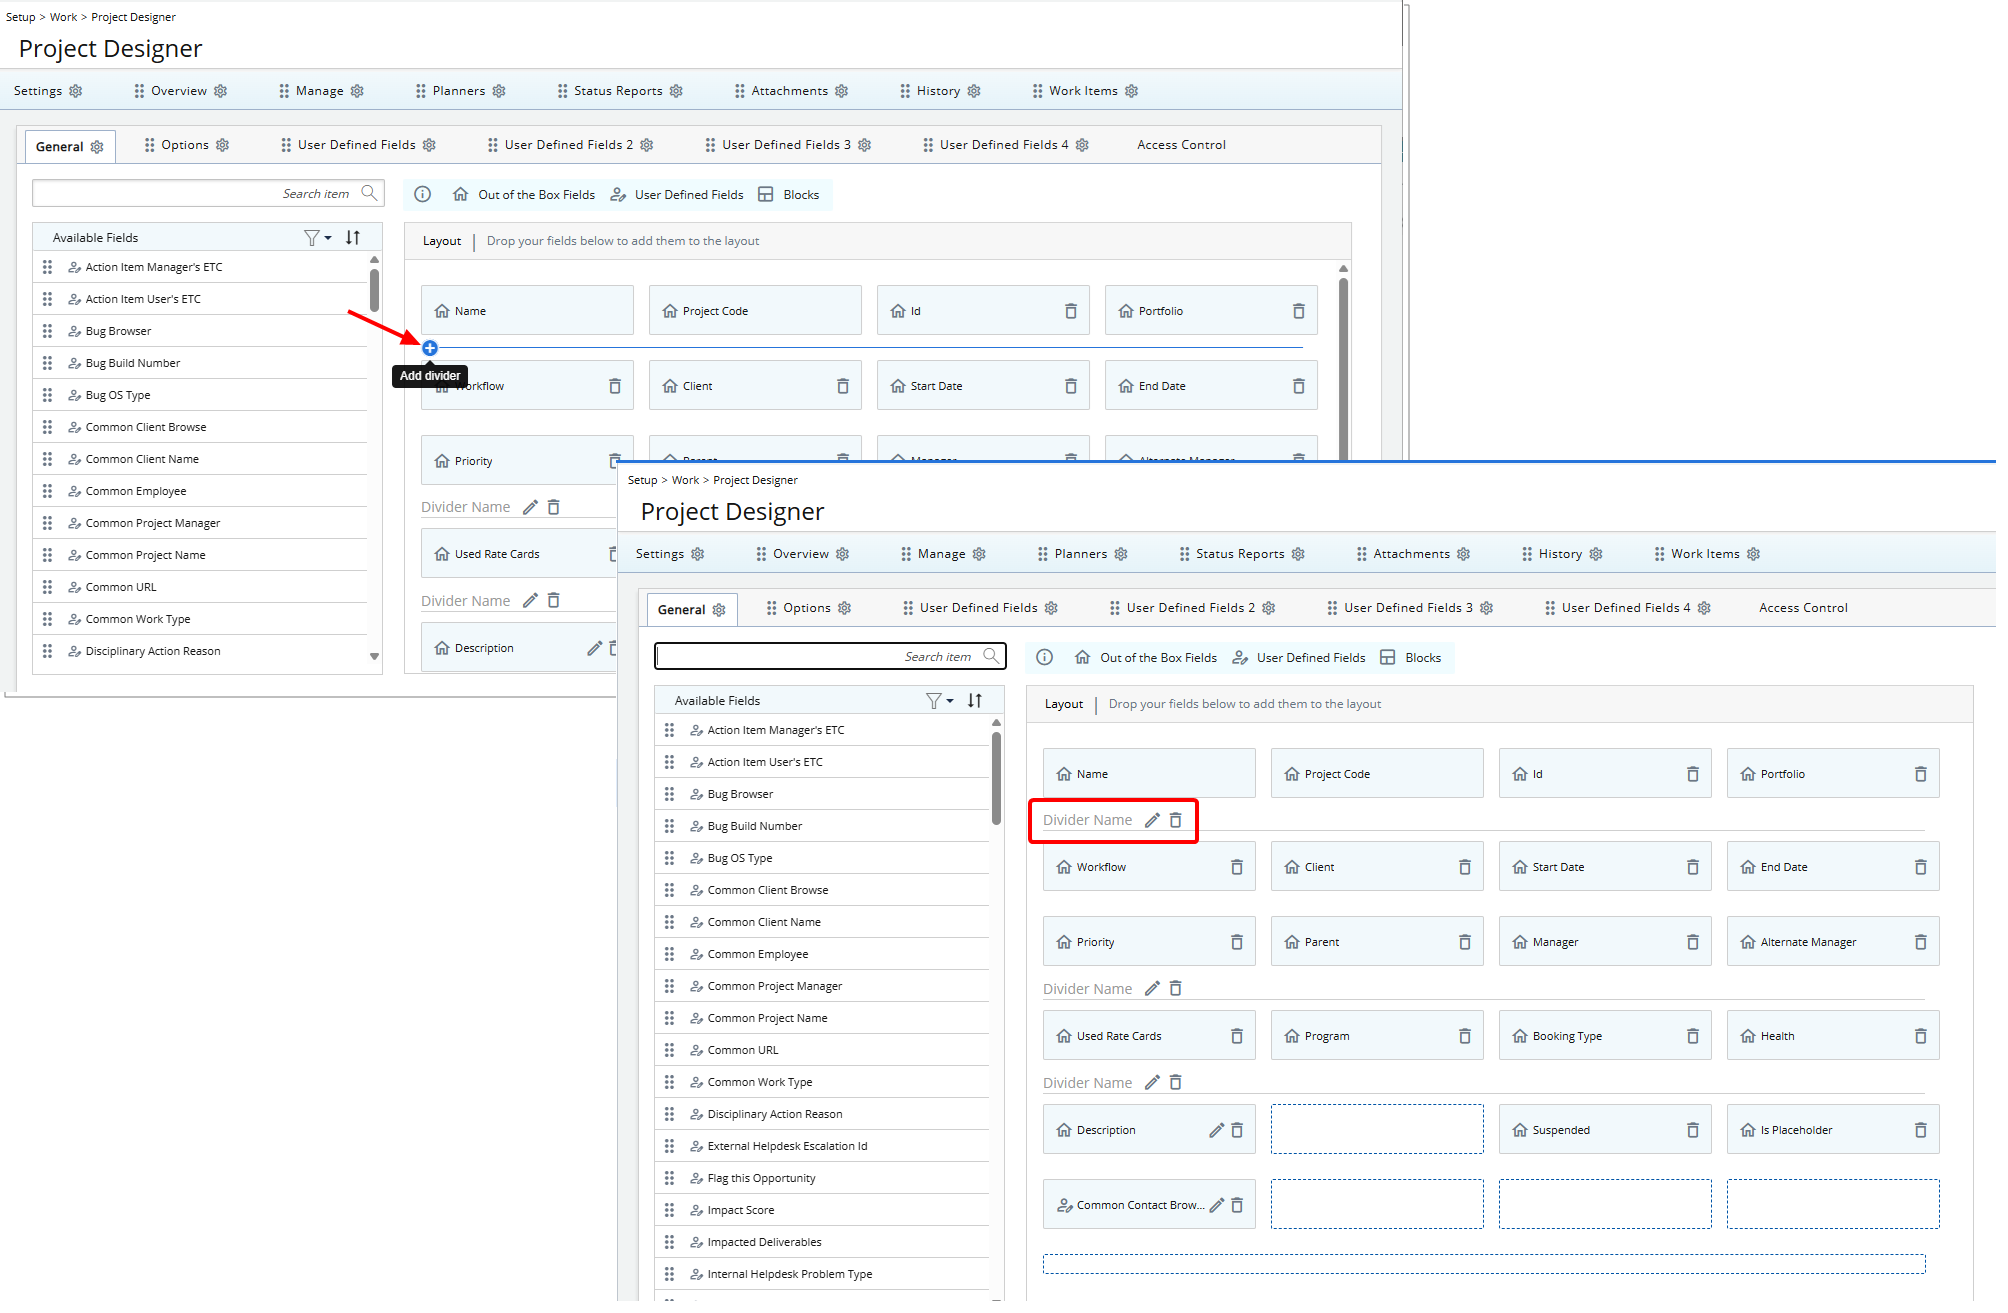Click sort icon in lower Available Fields

975,700
